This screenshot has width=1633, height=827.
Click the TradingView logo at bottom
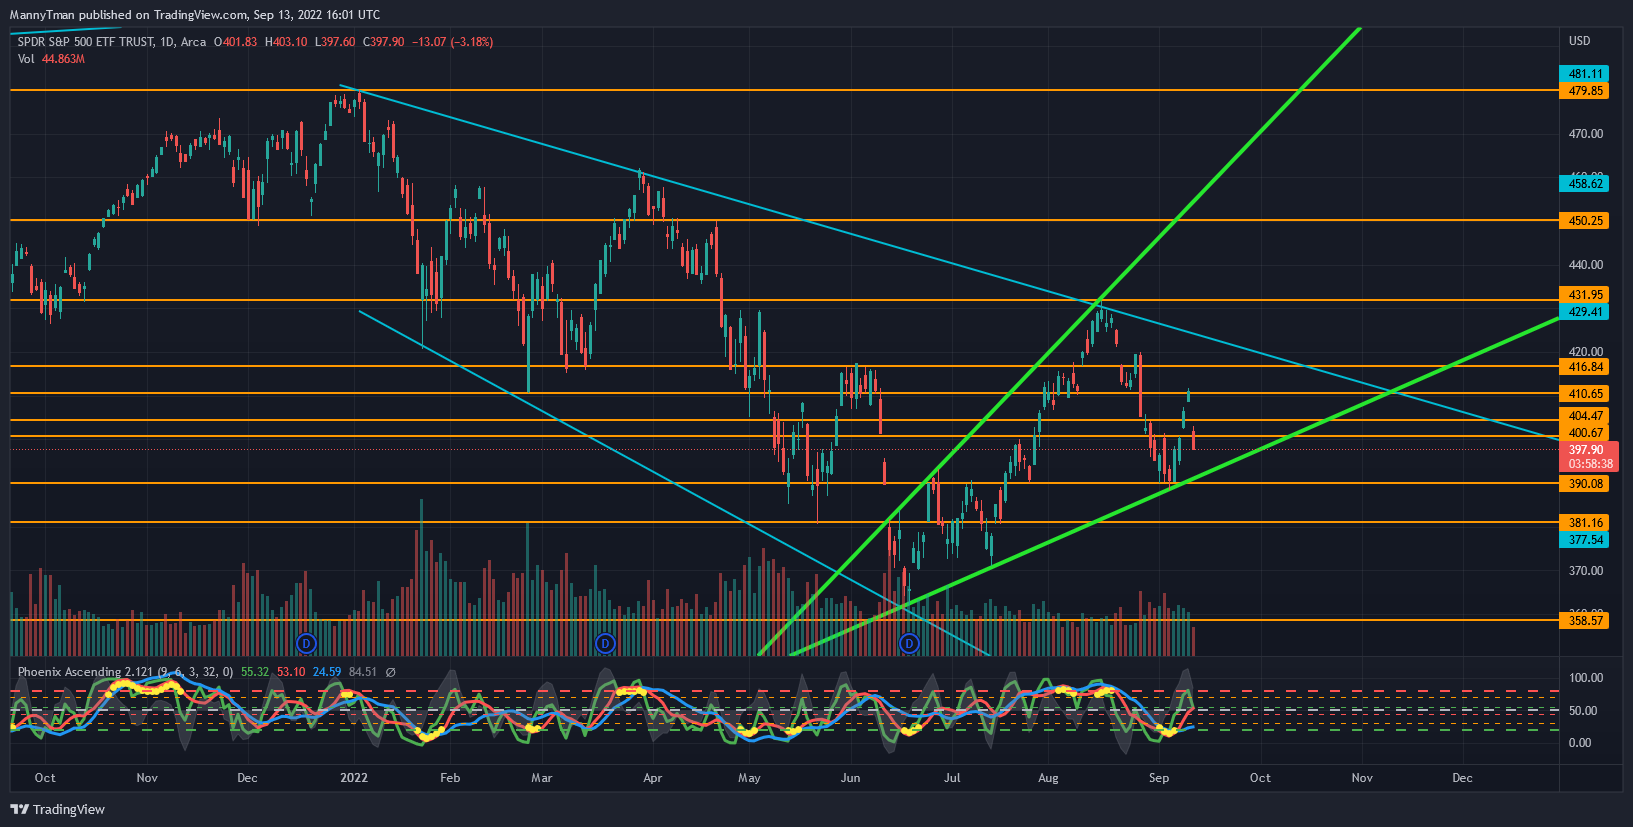tap(57, 809)
